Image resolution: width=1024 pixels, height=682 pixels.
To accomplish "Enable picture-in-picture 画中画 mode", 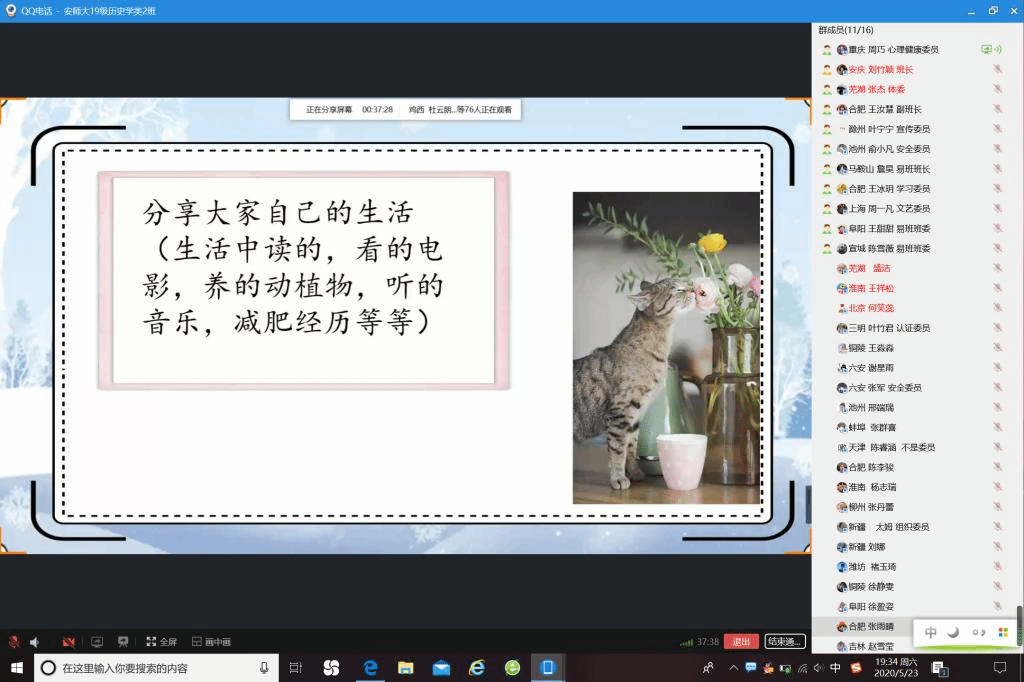I will pos(211,642).
